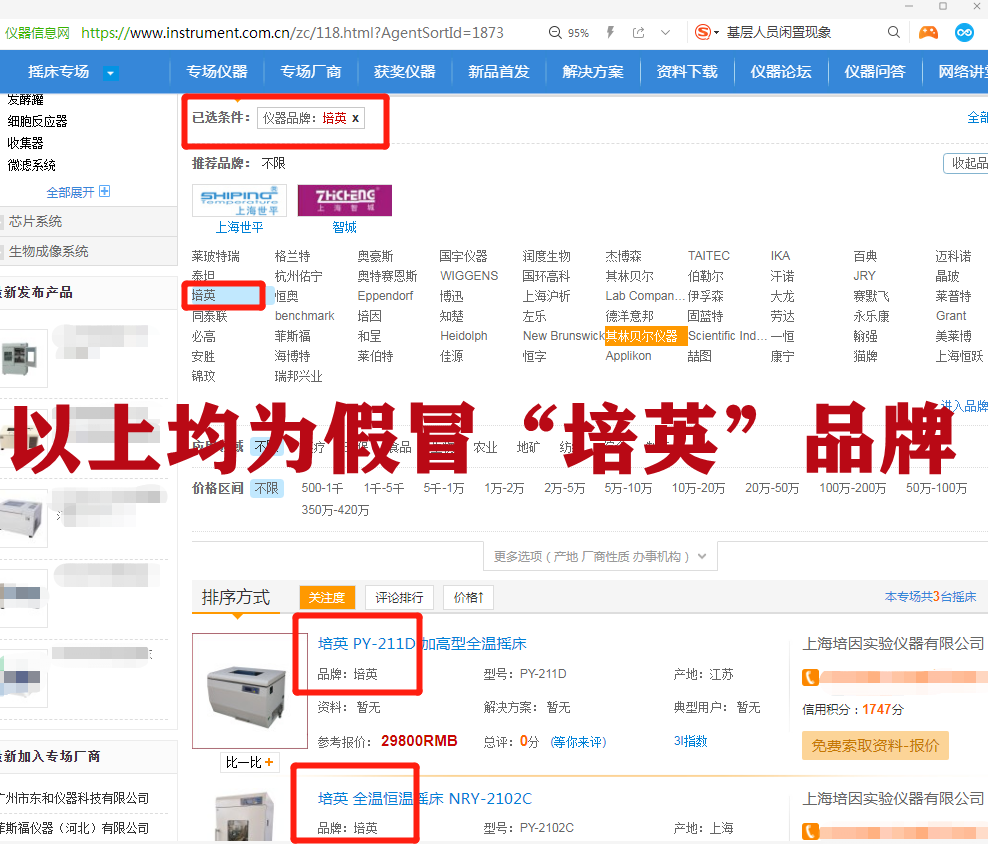Sort by 价格

tap(468, 598)
